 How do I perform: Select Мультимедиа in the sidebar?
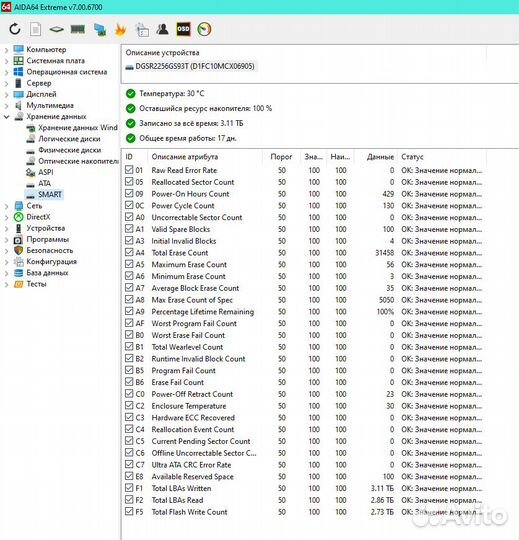click(50, 105)
